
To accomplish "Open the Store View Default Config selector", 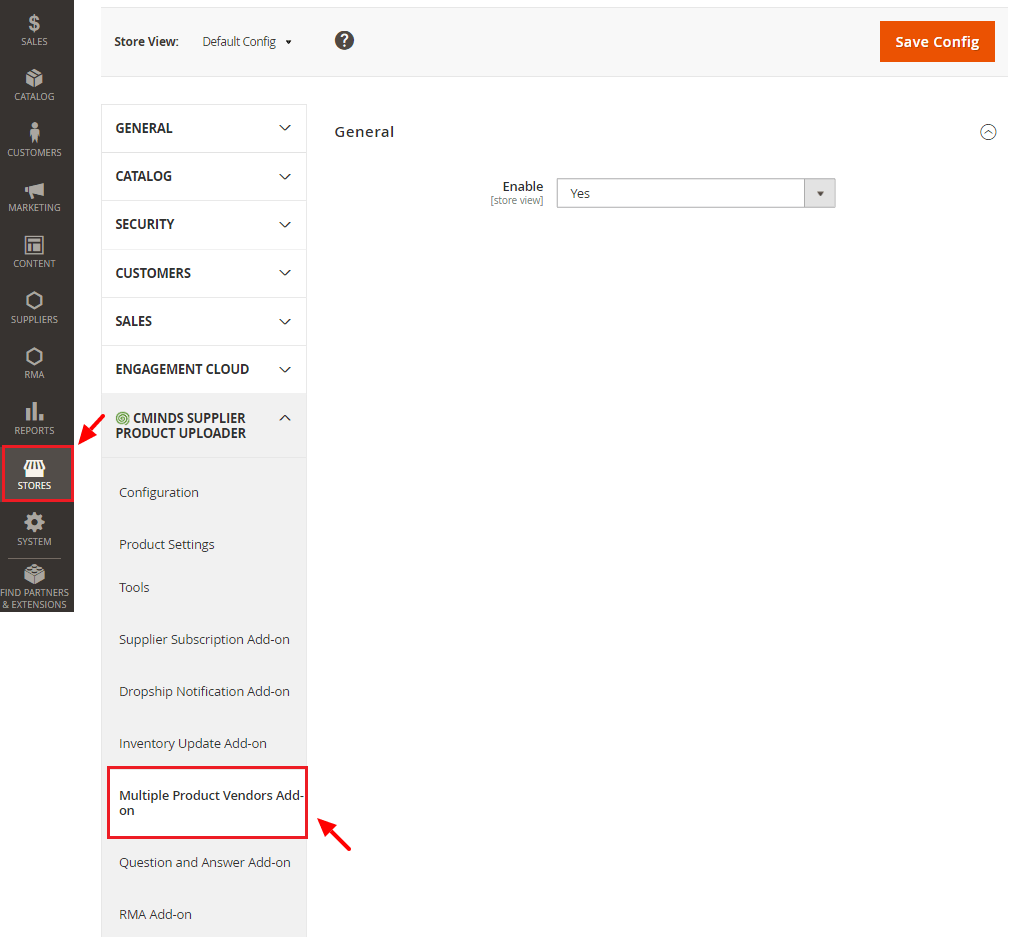I will coord(246,42).
